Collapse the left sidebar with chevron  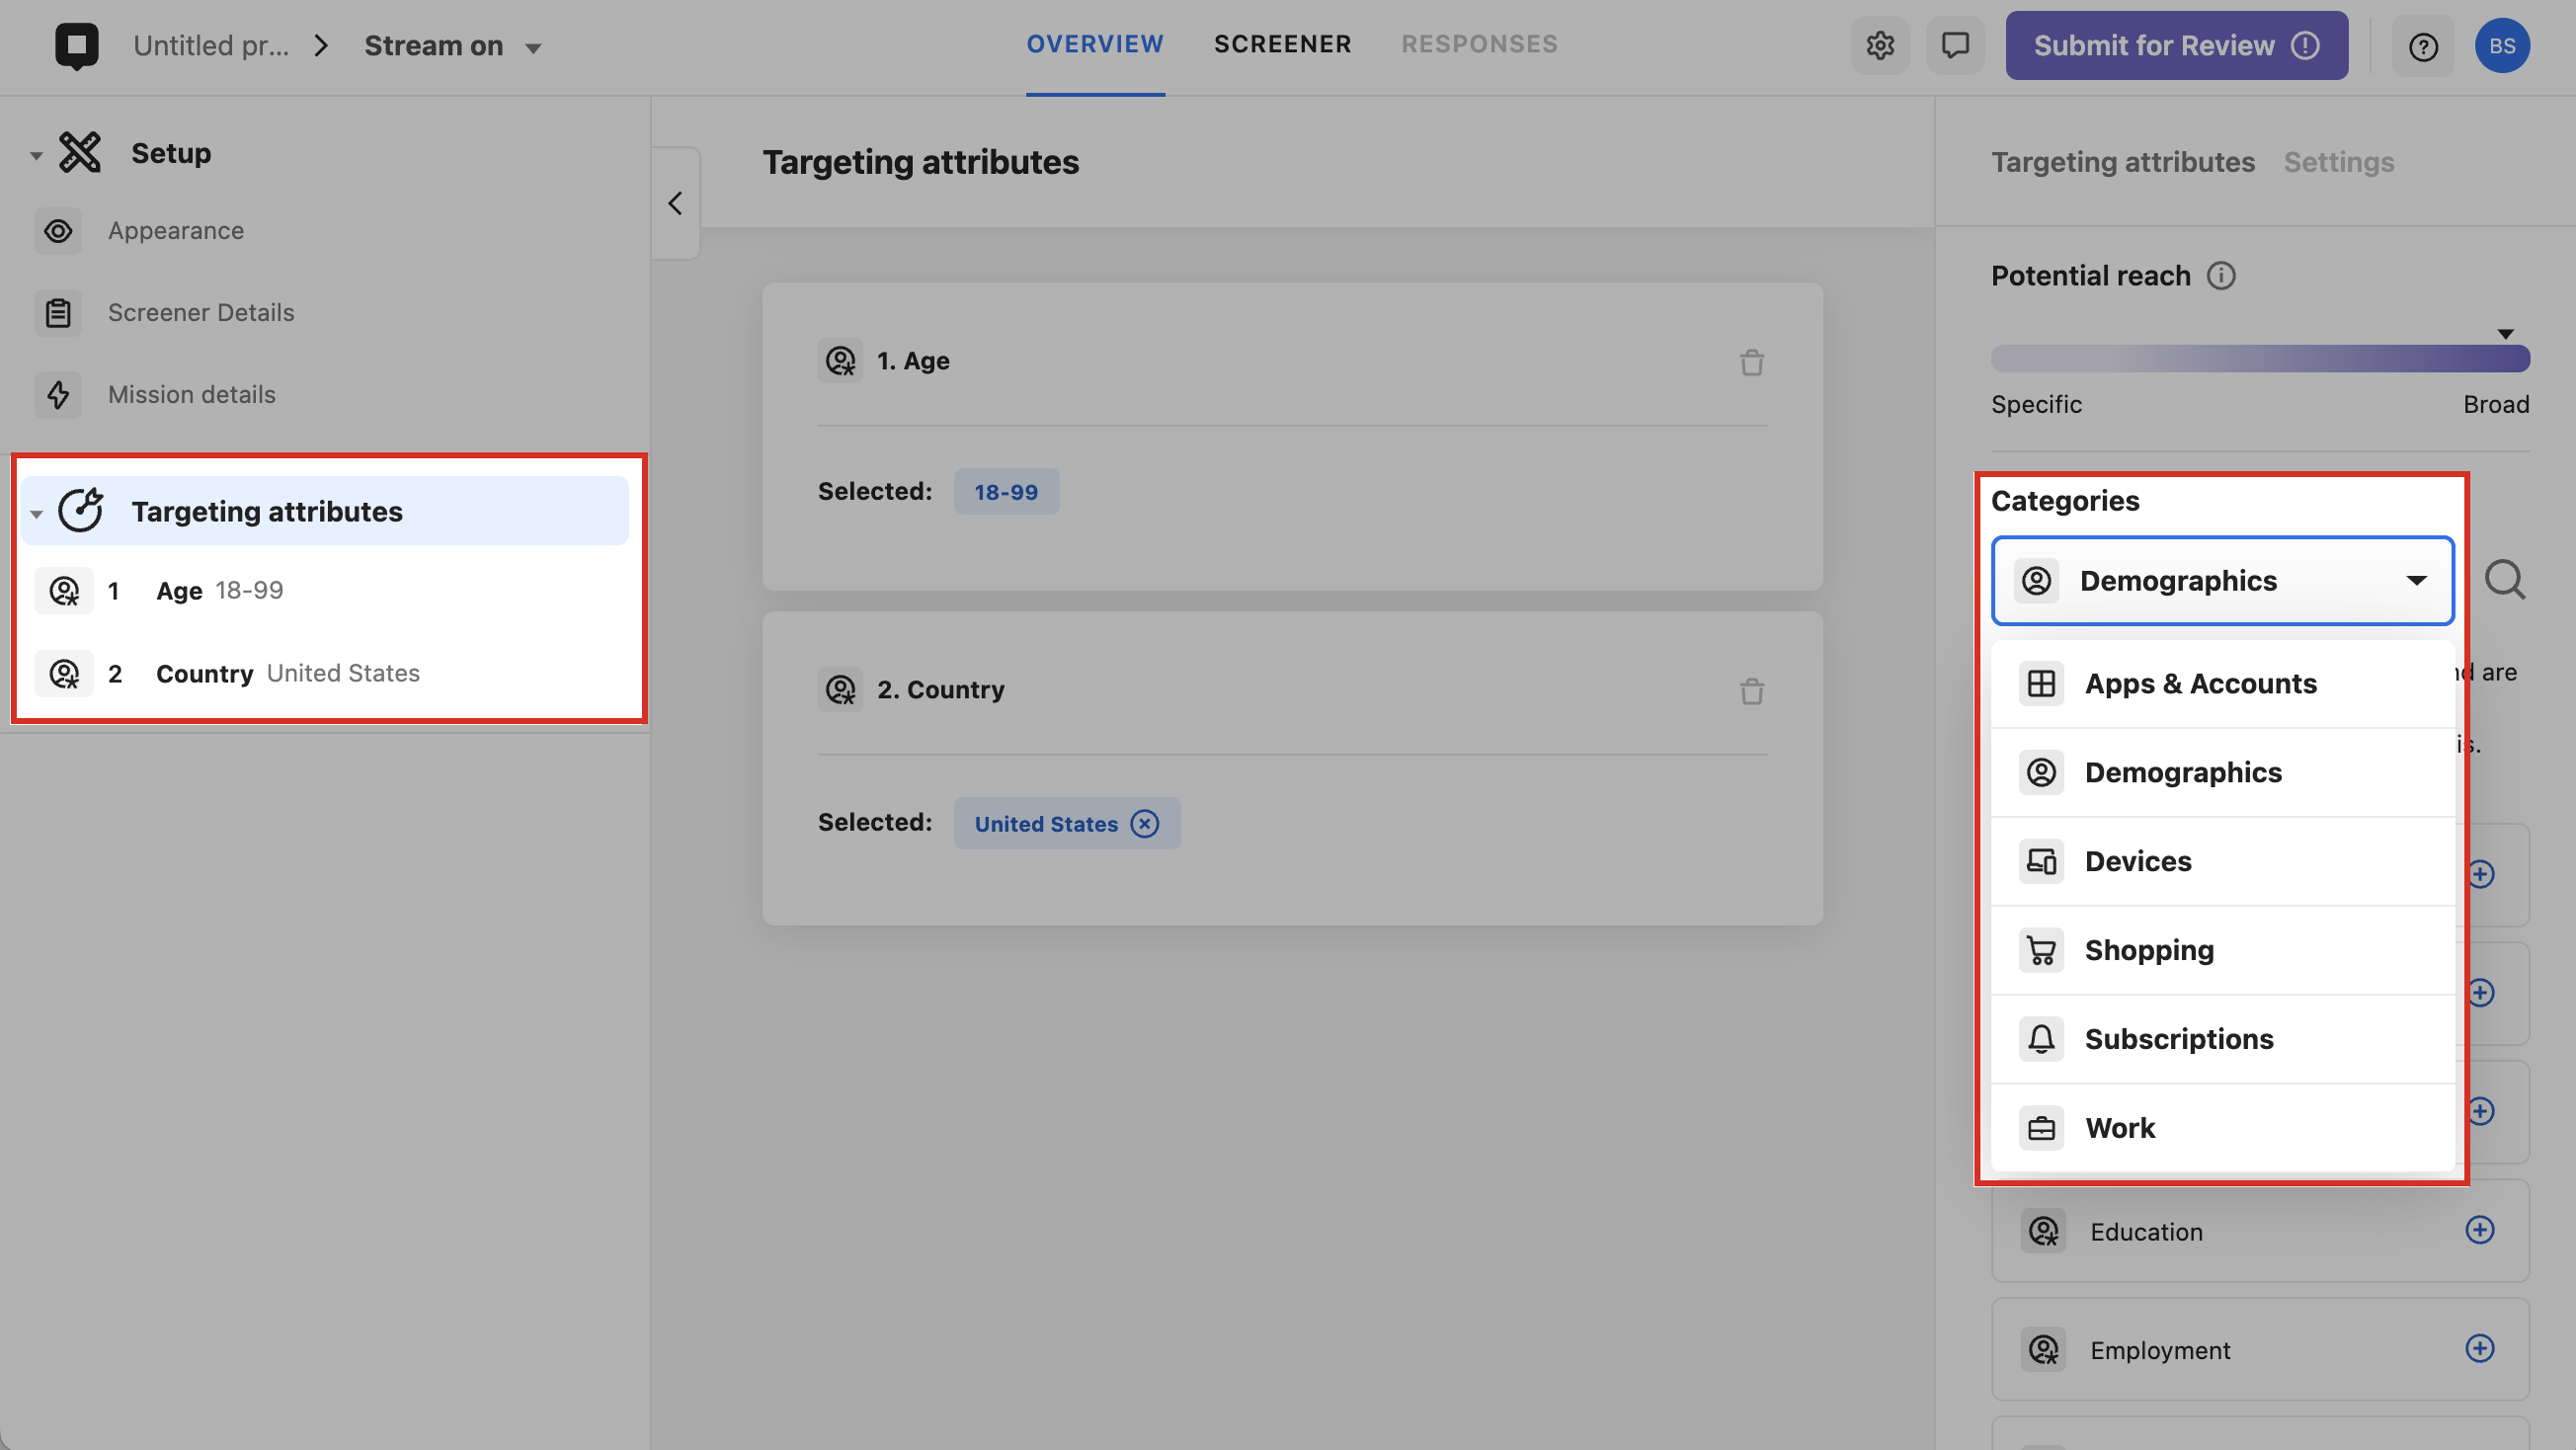point(676,203)
